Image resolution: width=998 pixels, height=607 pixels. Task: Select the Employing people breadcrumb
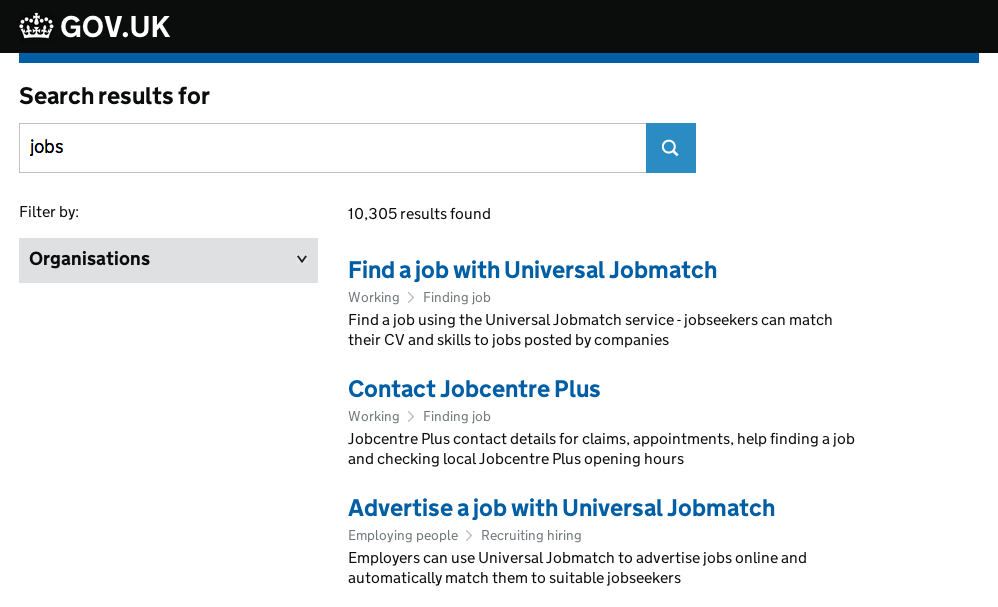pyautogui.click(x=403, y=535)
